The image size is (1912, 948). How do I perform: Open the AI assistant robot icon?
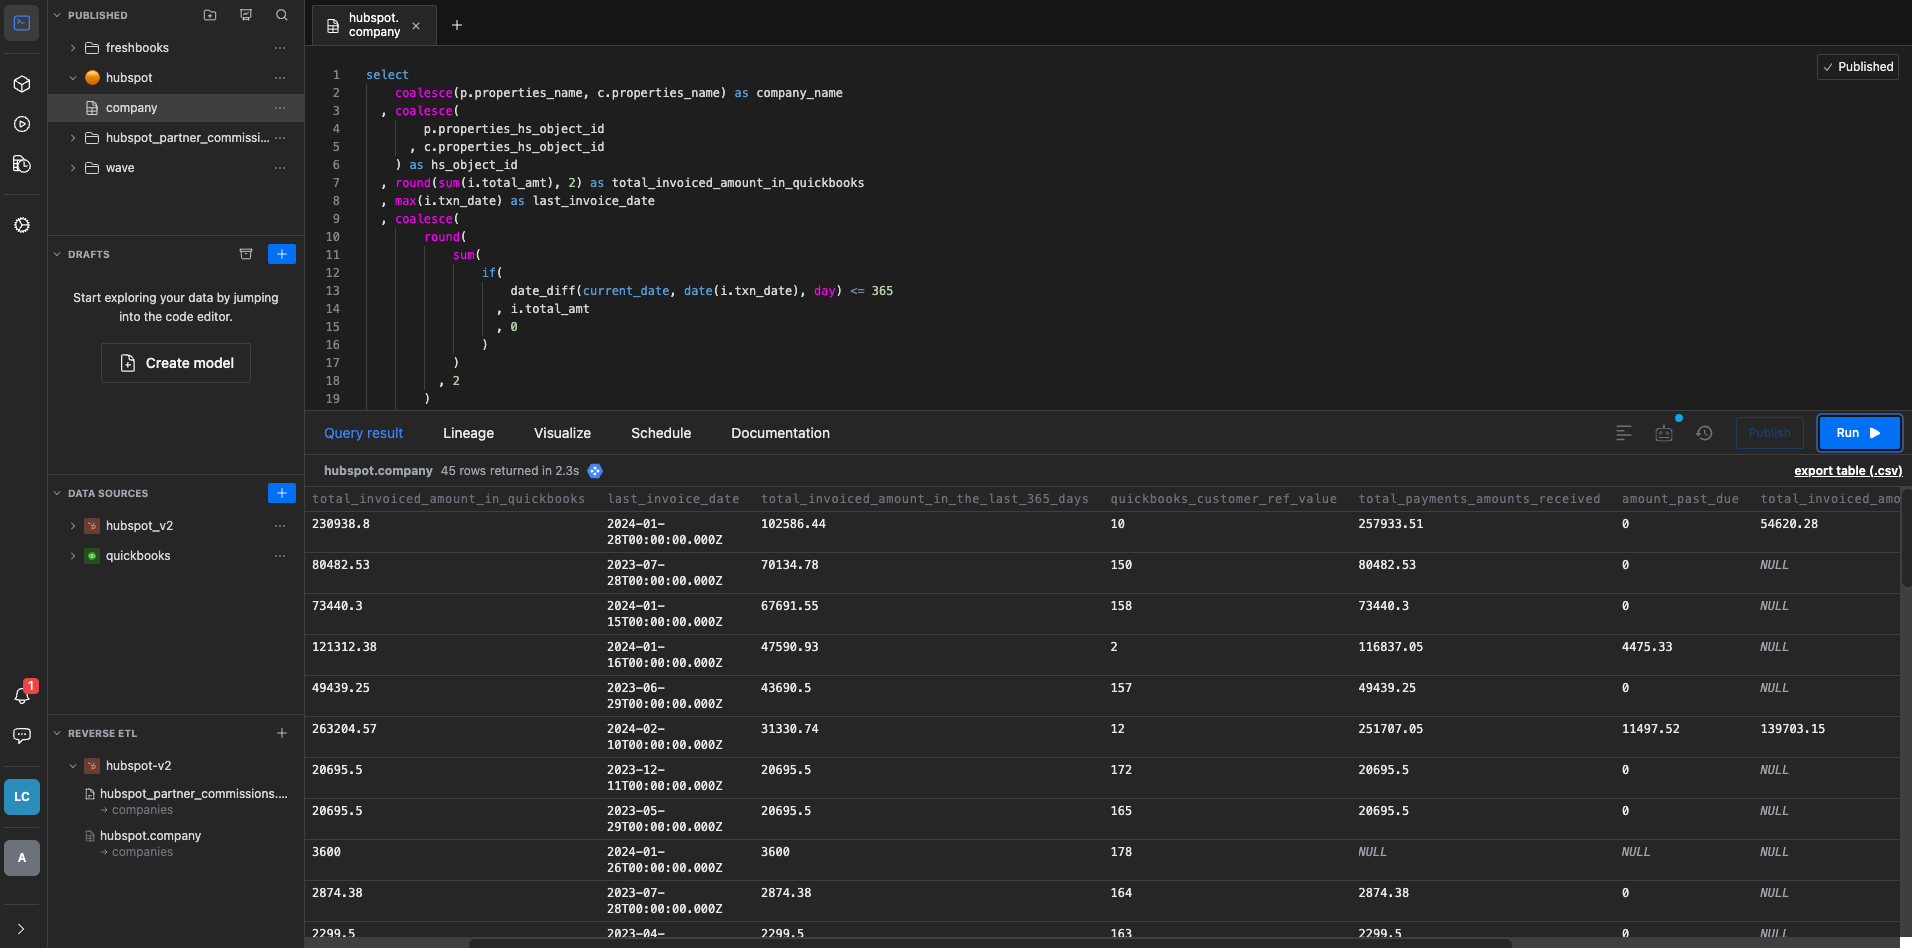click(1664, 433)
